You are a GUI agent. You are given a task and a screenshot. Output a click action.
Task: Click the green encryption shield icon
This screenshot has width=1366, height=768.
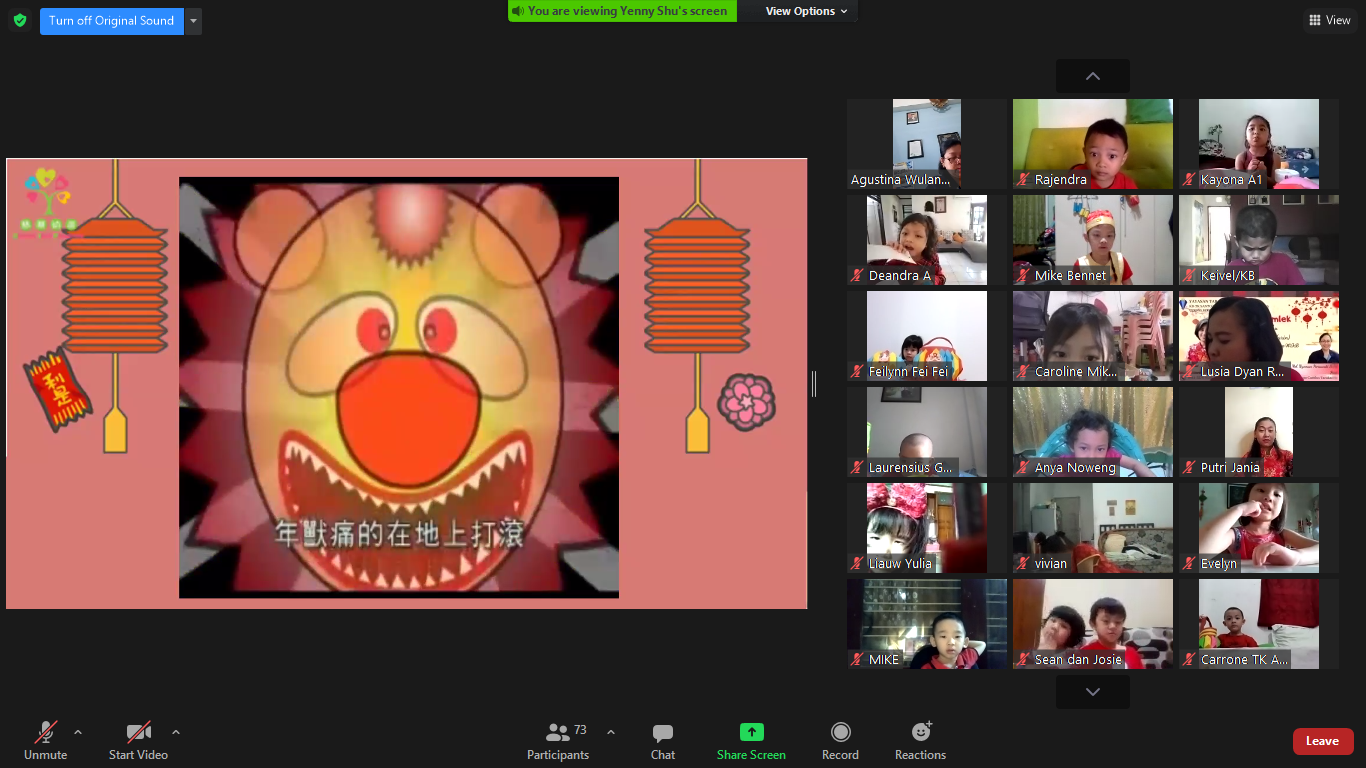click(x=20, y=20)
